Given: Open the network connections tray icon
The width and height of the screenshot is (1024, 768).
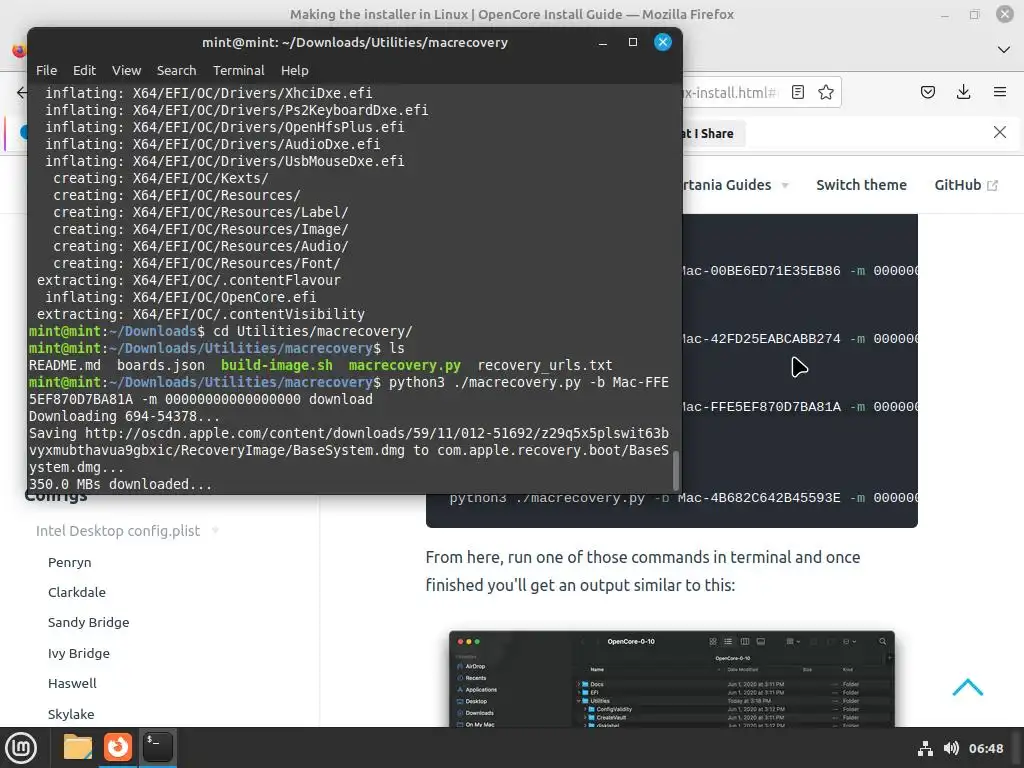Looking at the screenshot, I should click(925, 748).
